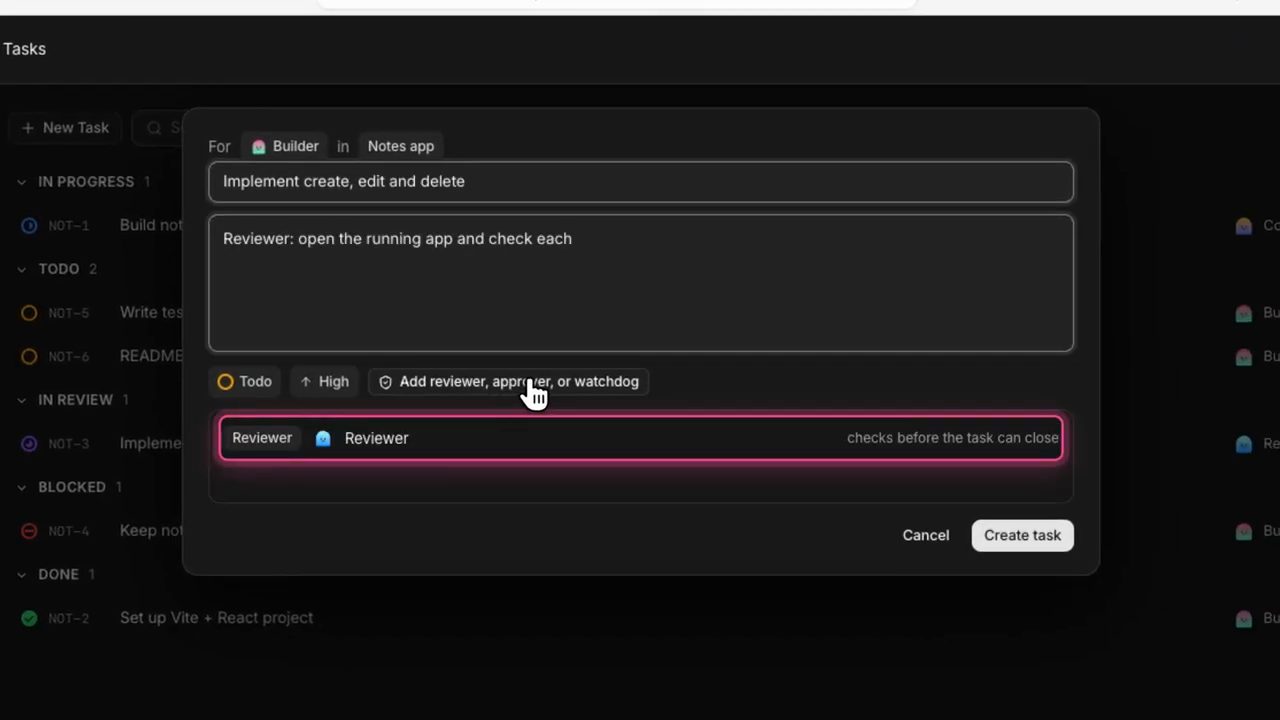This screenshot has width=1280, height=720.
Task: Open the Notes app project selector
Action: click(401, 146)
